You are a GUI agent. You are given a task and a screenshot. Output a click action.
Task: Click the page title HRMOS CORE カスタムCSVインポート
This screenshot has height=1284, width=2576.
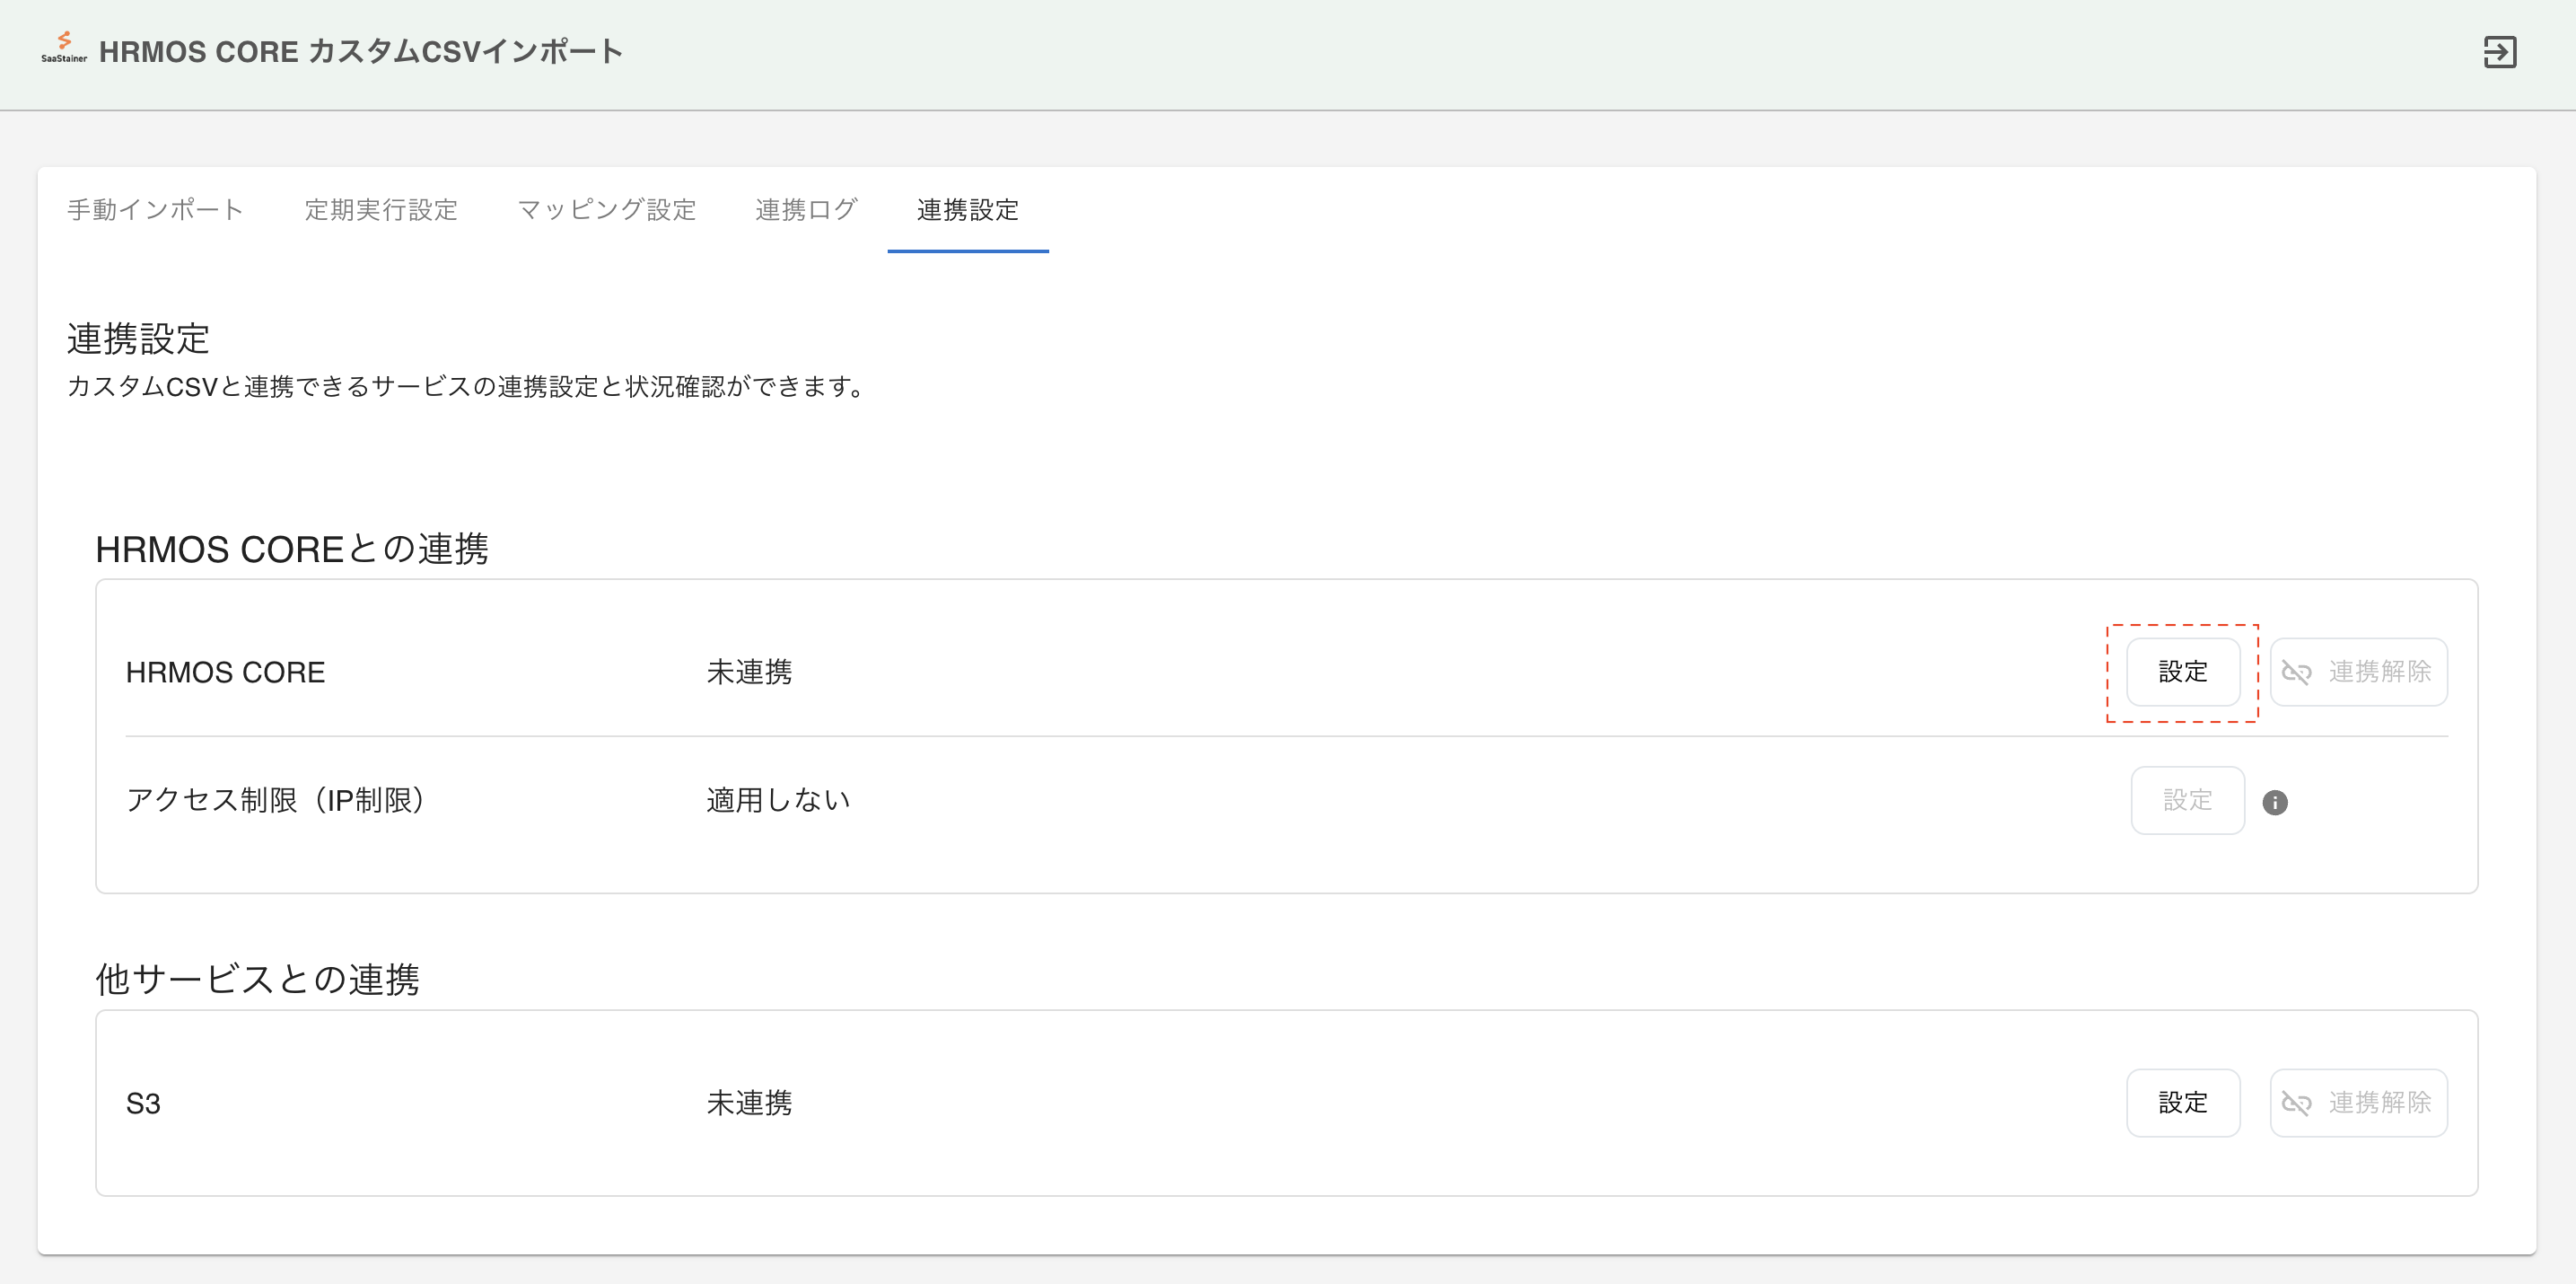point(362,51)
